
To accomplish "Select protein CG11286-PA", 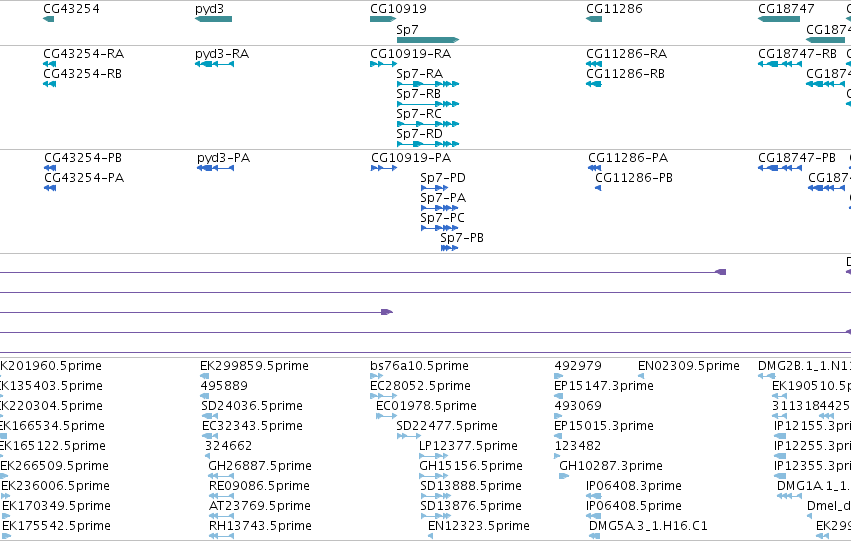I will click(595, 168).
